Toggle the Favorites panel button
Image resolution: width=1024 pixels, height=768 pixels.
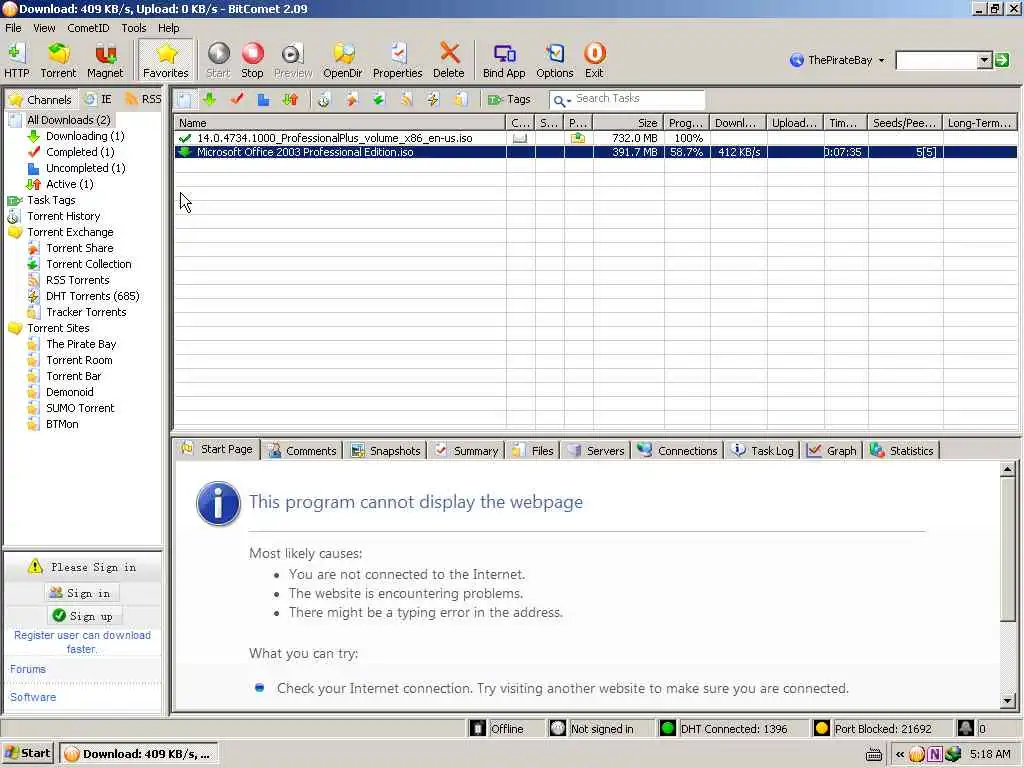click(166, 60)
